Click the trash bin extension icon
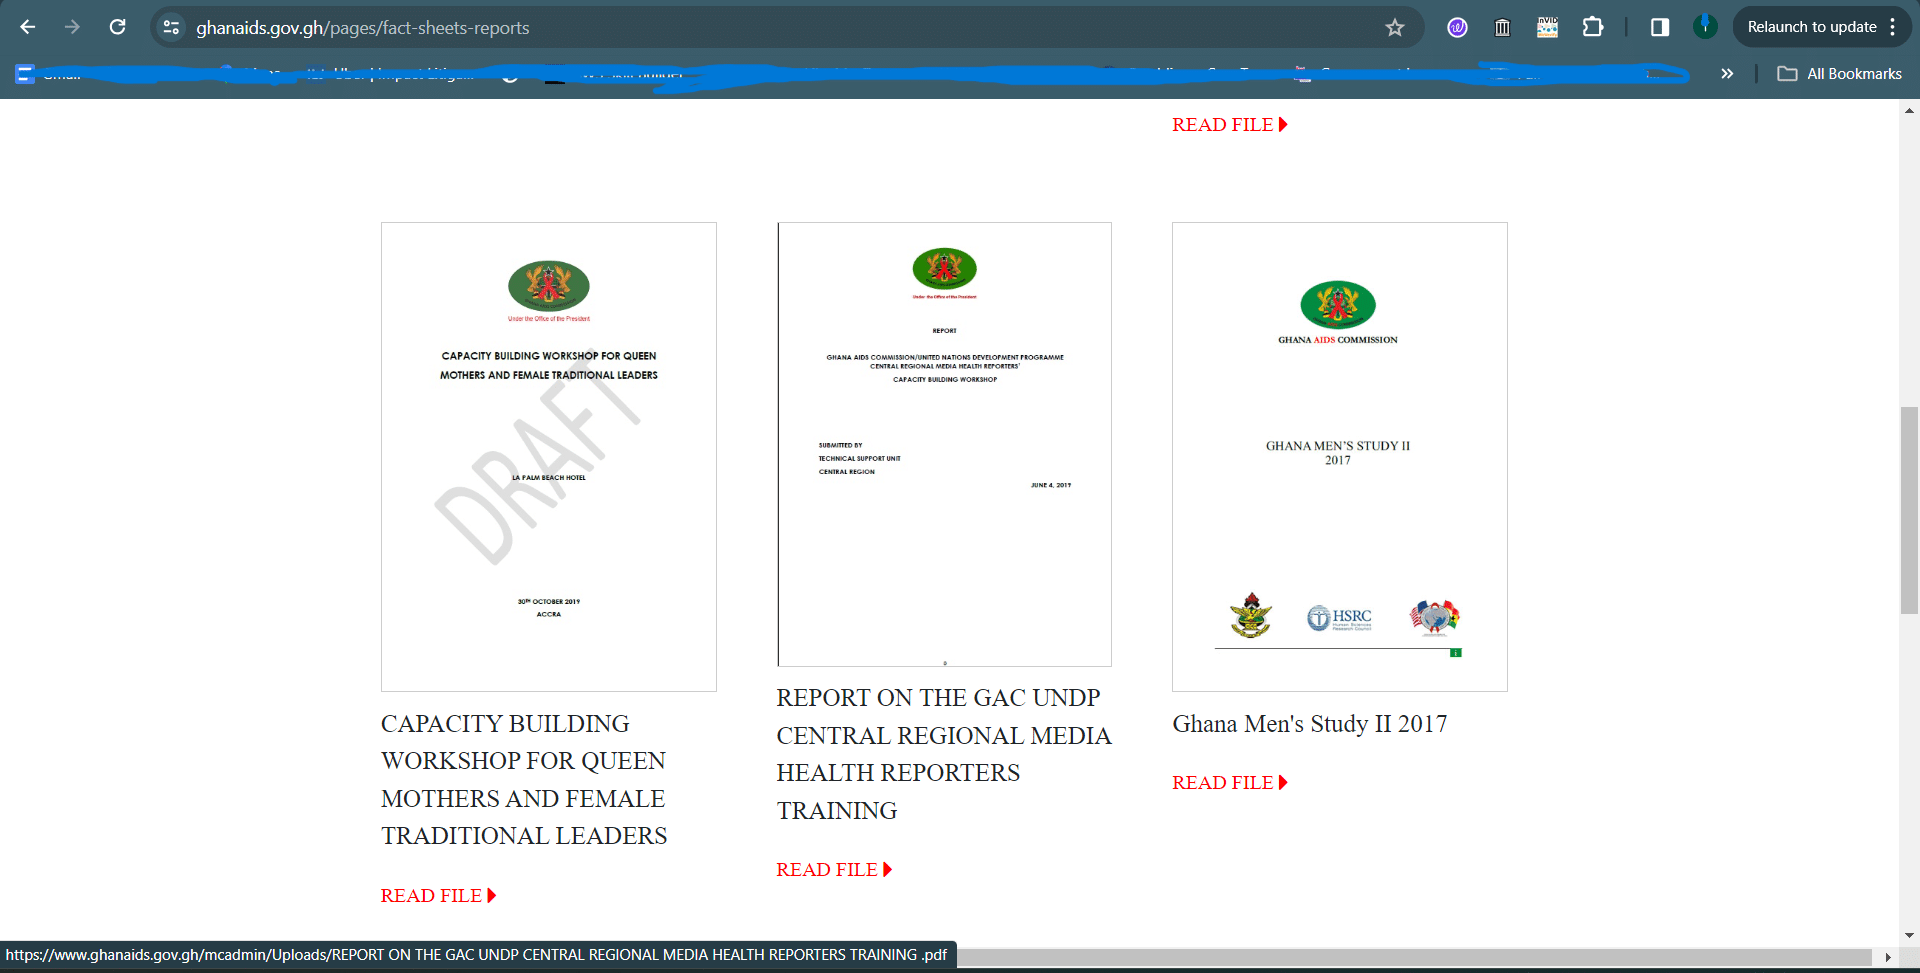The height and width of the screenshot is (973, 1920). (1502, 28)
